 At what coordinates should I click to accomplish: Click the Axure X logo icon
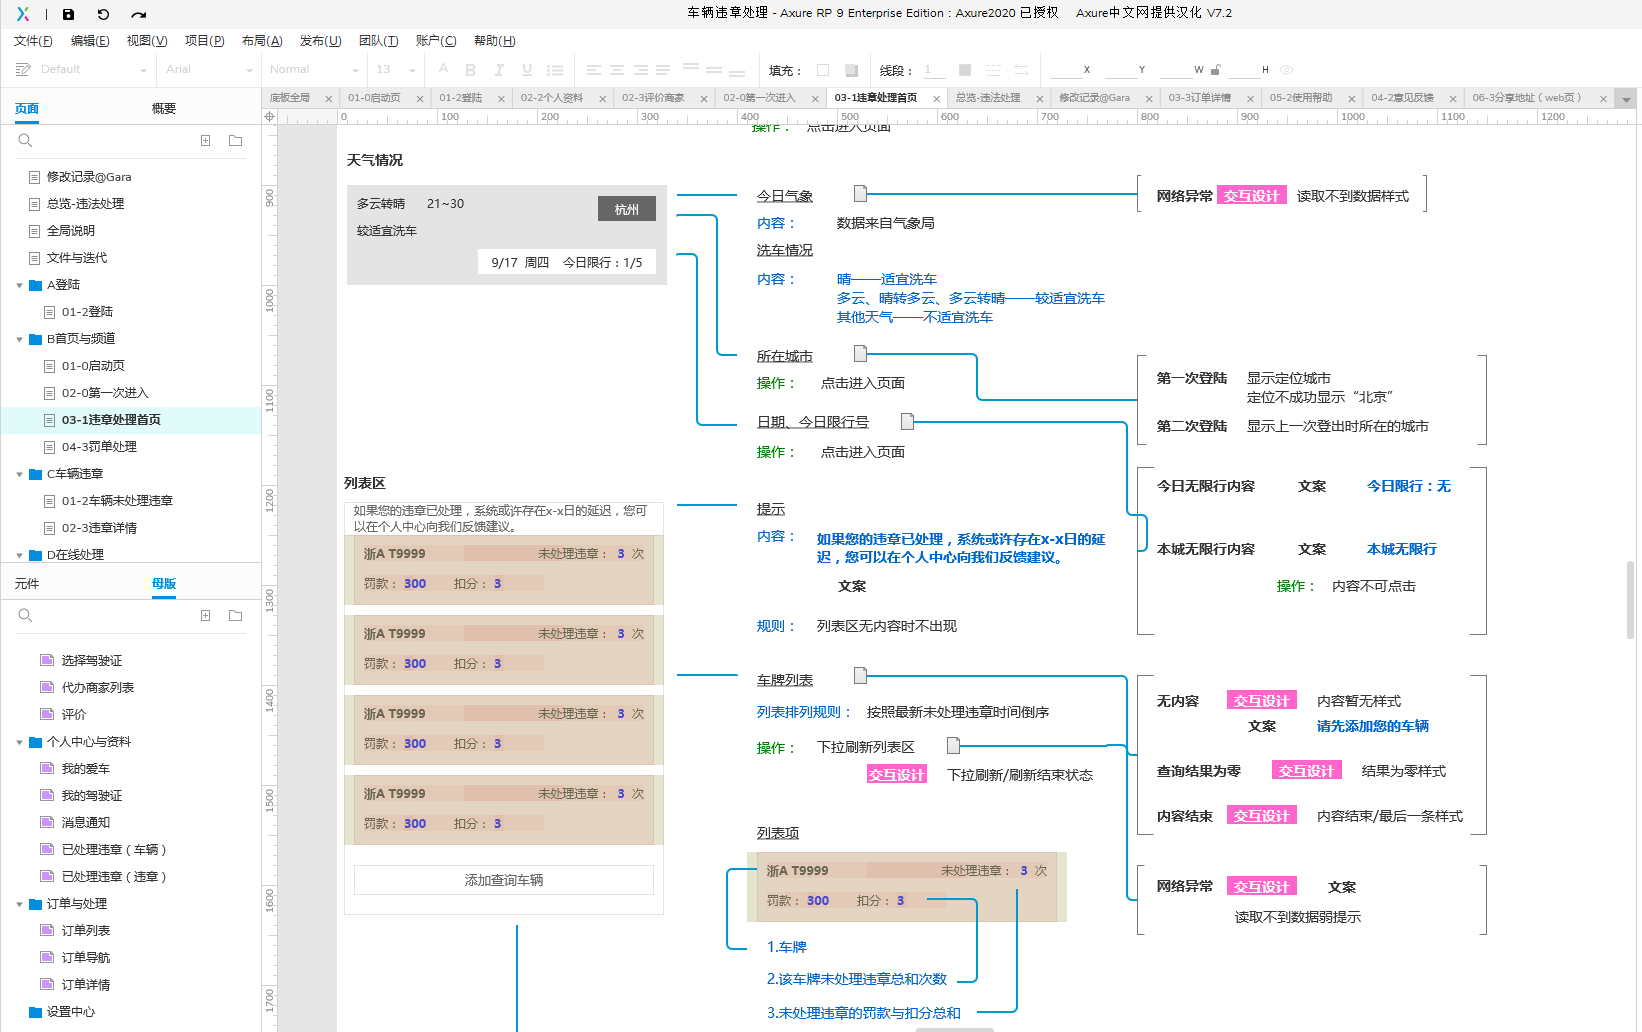point(23,14)
